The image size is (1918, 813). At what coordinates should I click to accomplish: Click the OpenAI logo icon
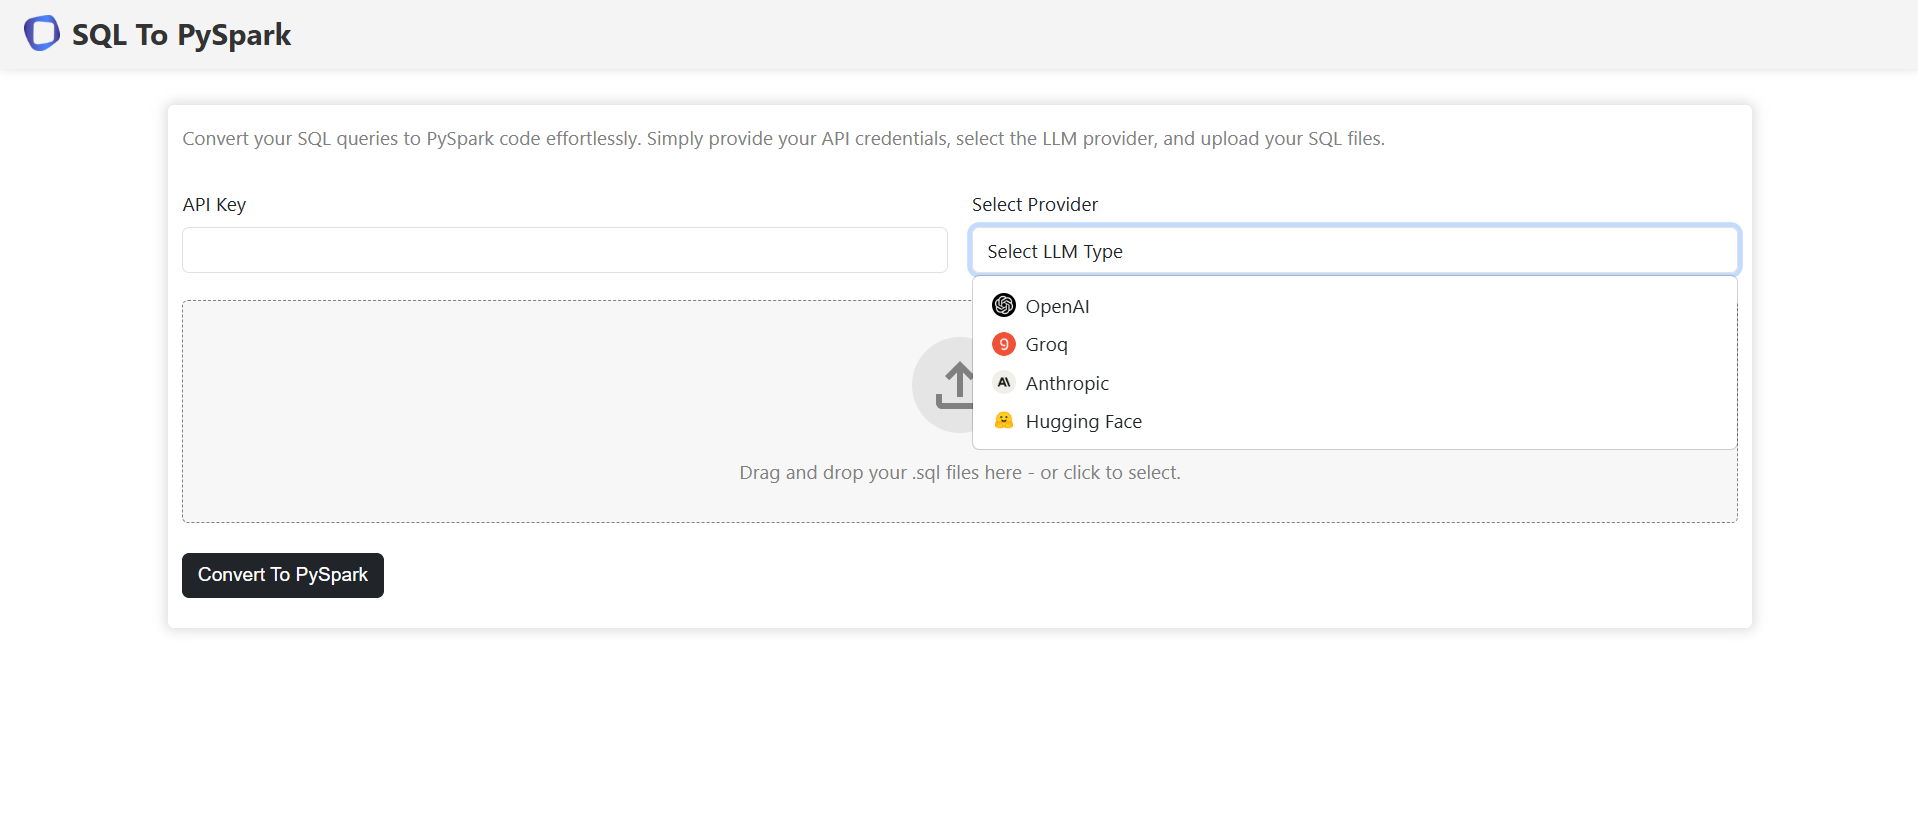[1004, 305]
